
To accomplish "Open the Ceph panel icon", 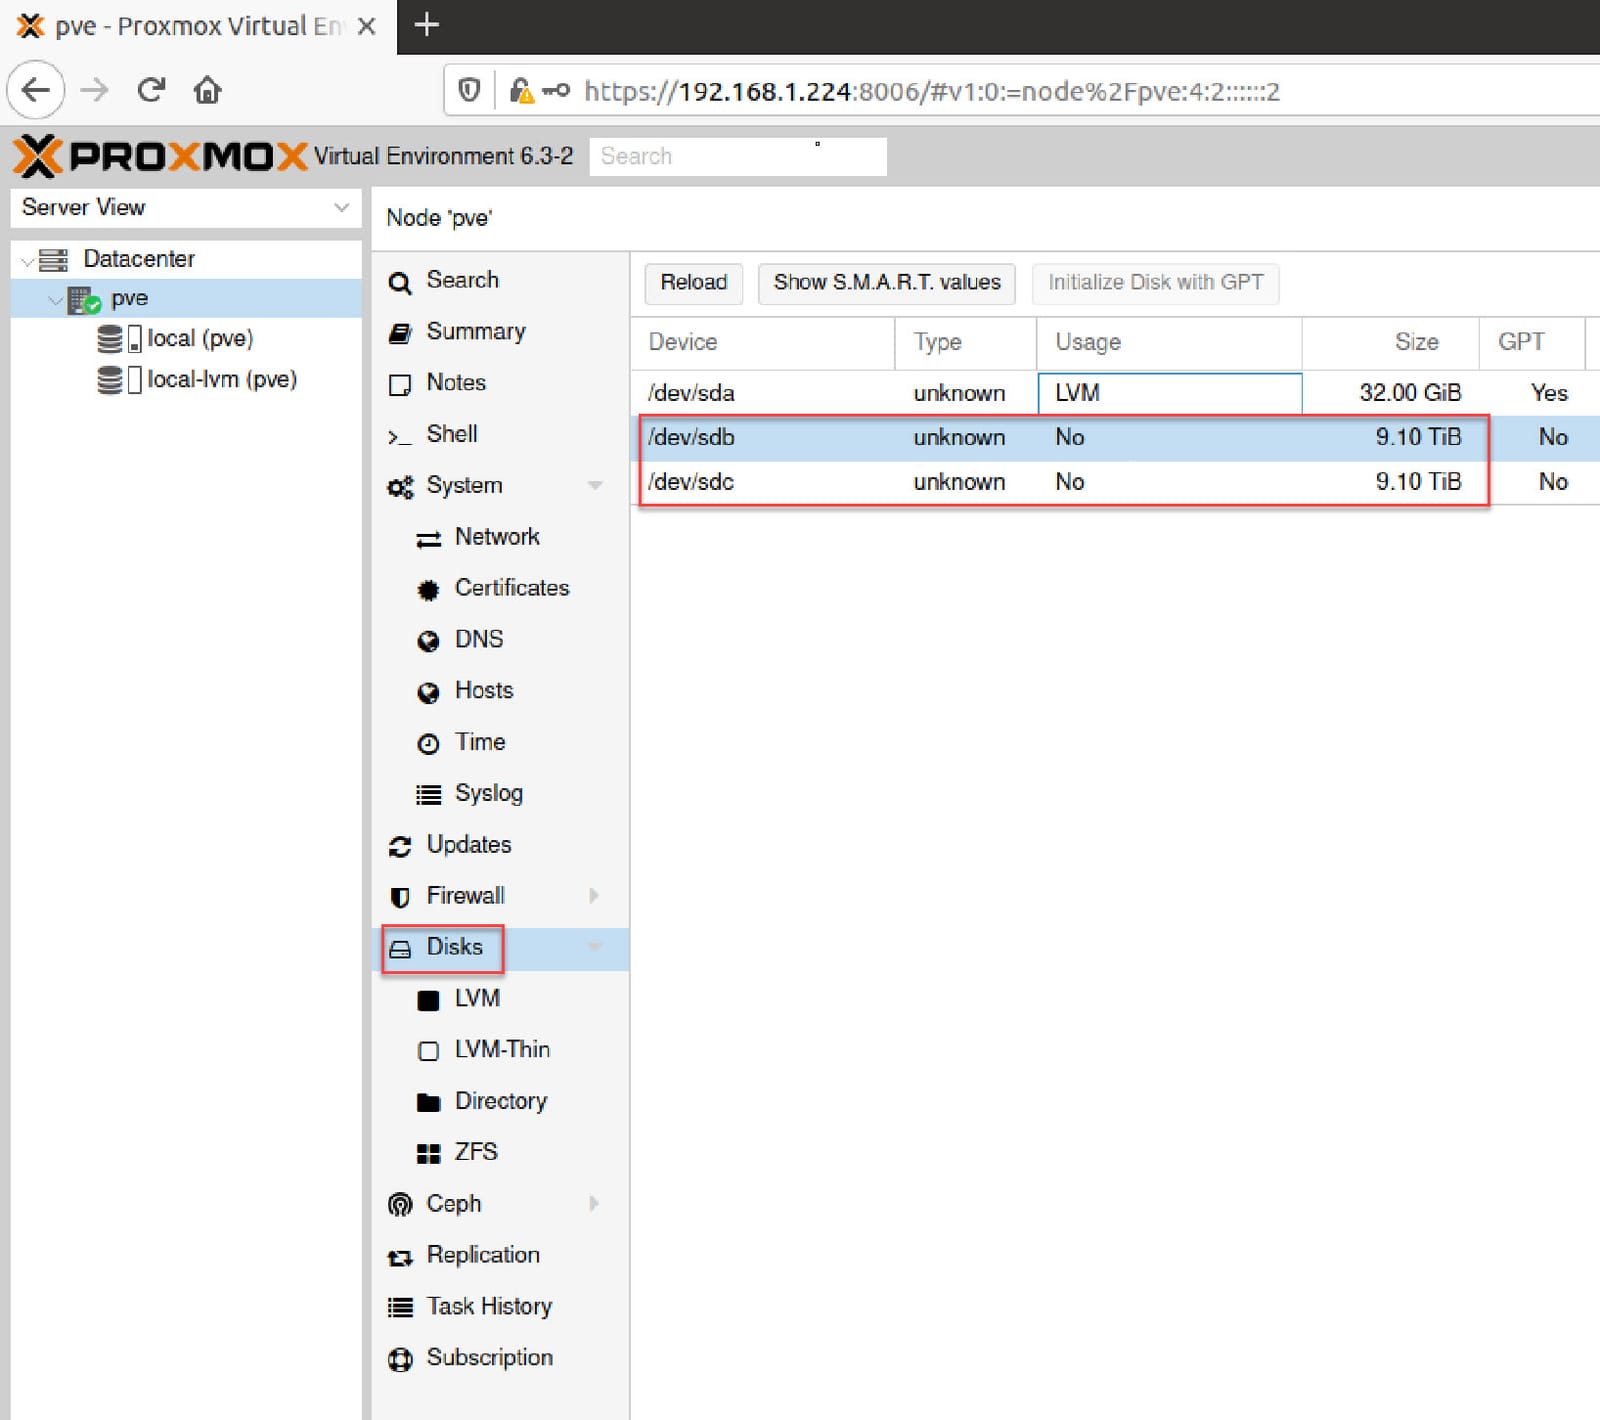I will point(400,1204).
